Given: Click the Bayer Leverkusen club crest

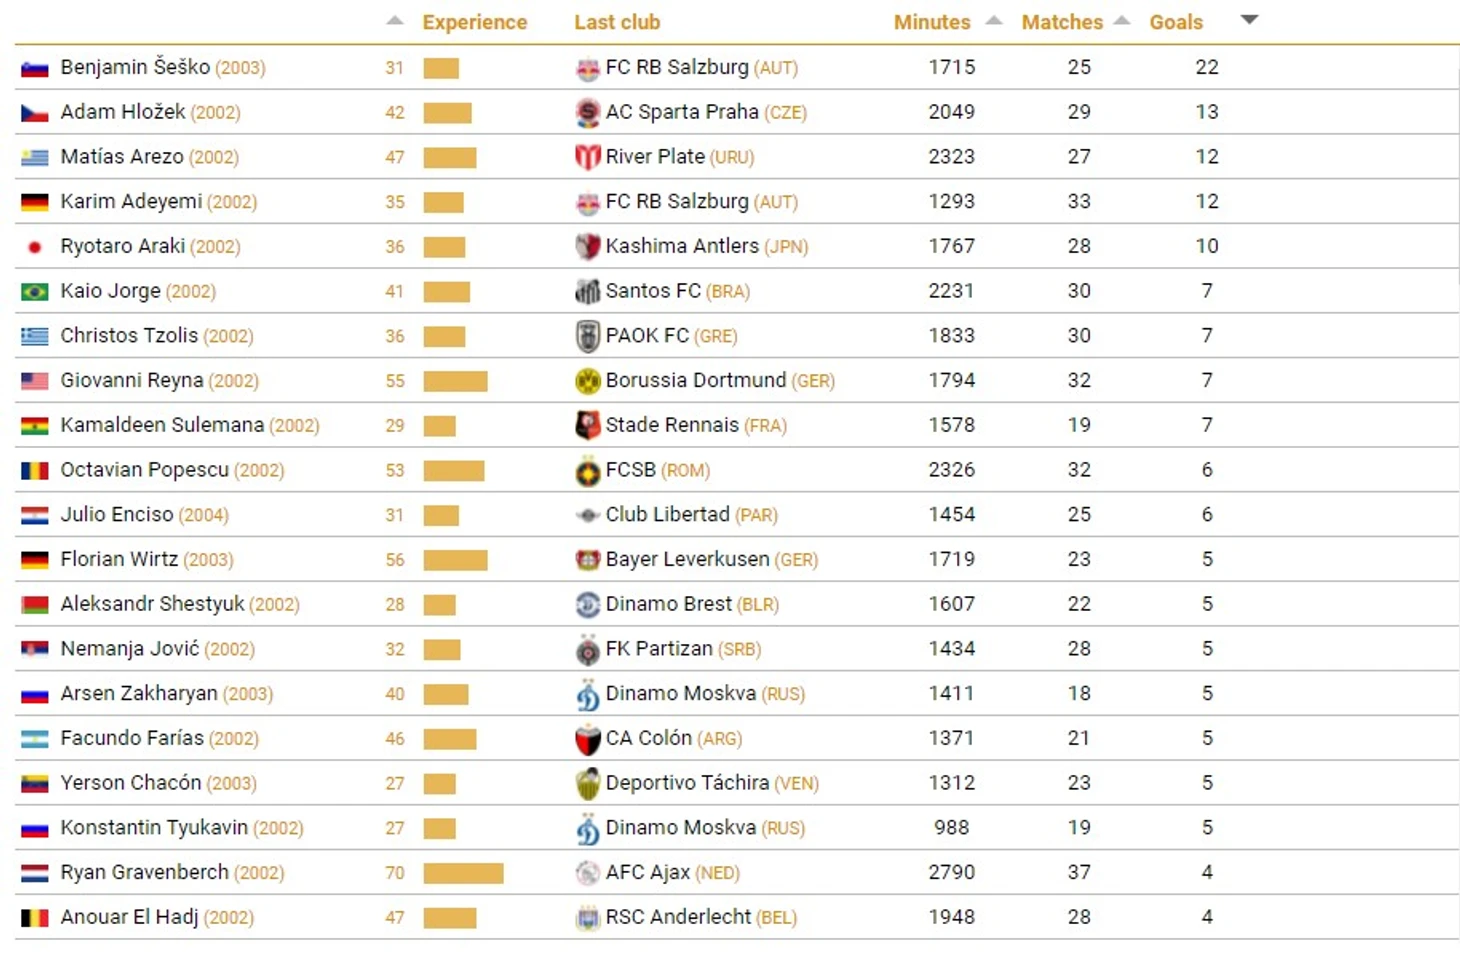Looking at the screenshot, I should [x=587, y=560].
